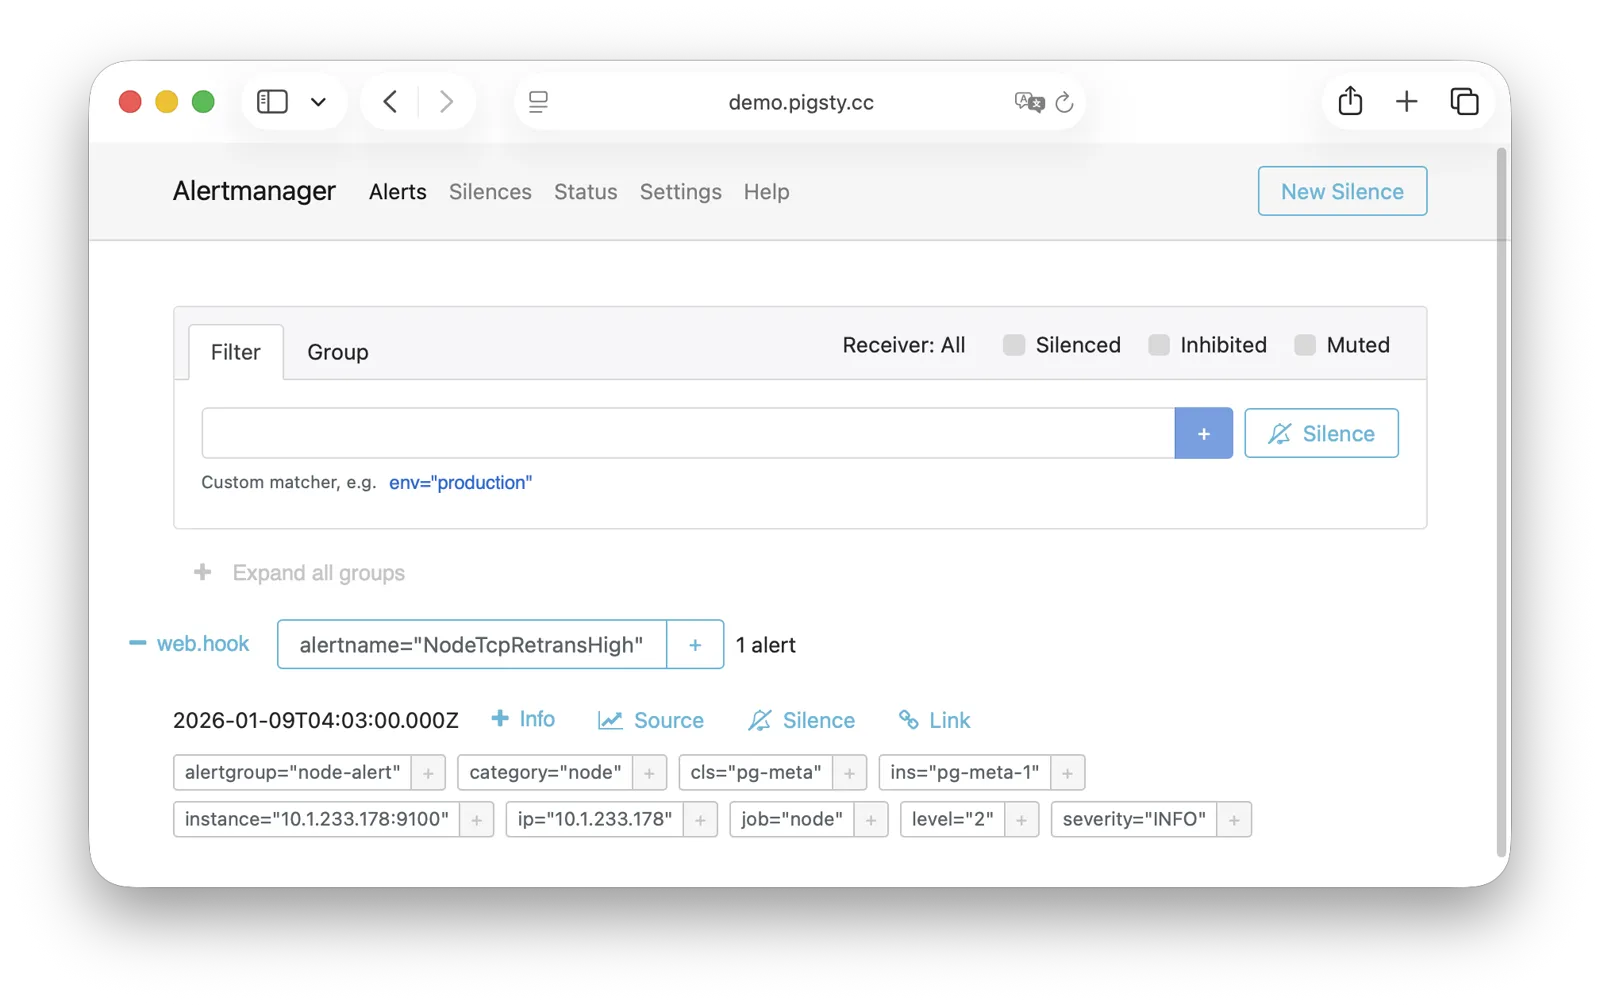The height and width of the screenshot is (1005, 1600).
Task: Open the Silences page
Action: (x=489, y=191)
